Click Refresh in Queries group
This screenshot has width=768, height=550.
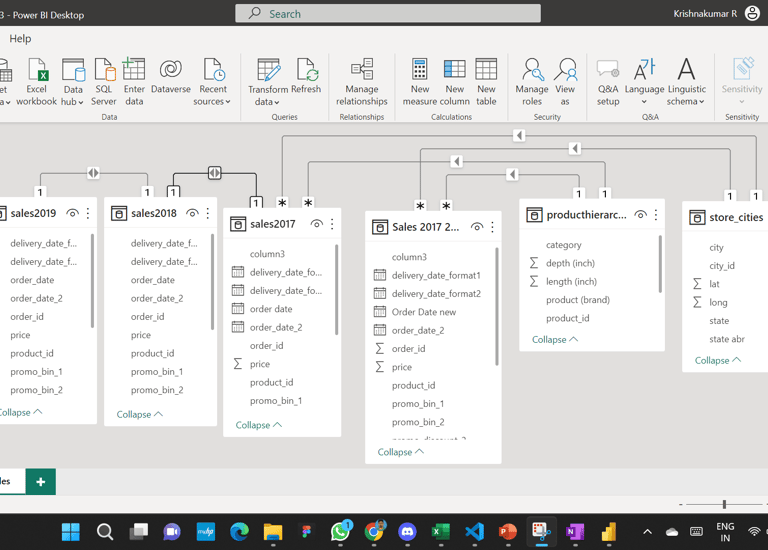306,76
